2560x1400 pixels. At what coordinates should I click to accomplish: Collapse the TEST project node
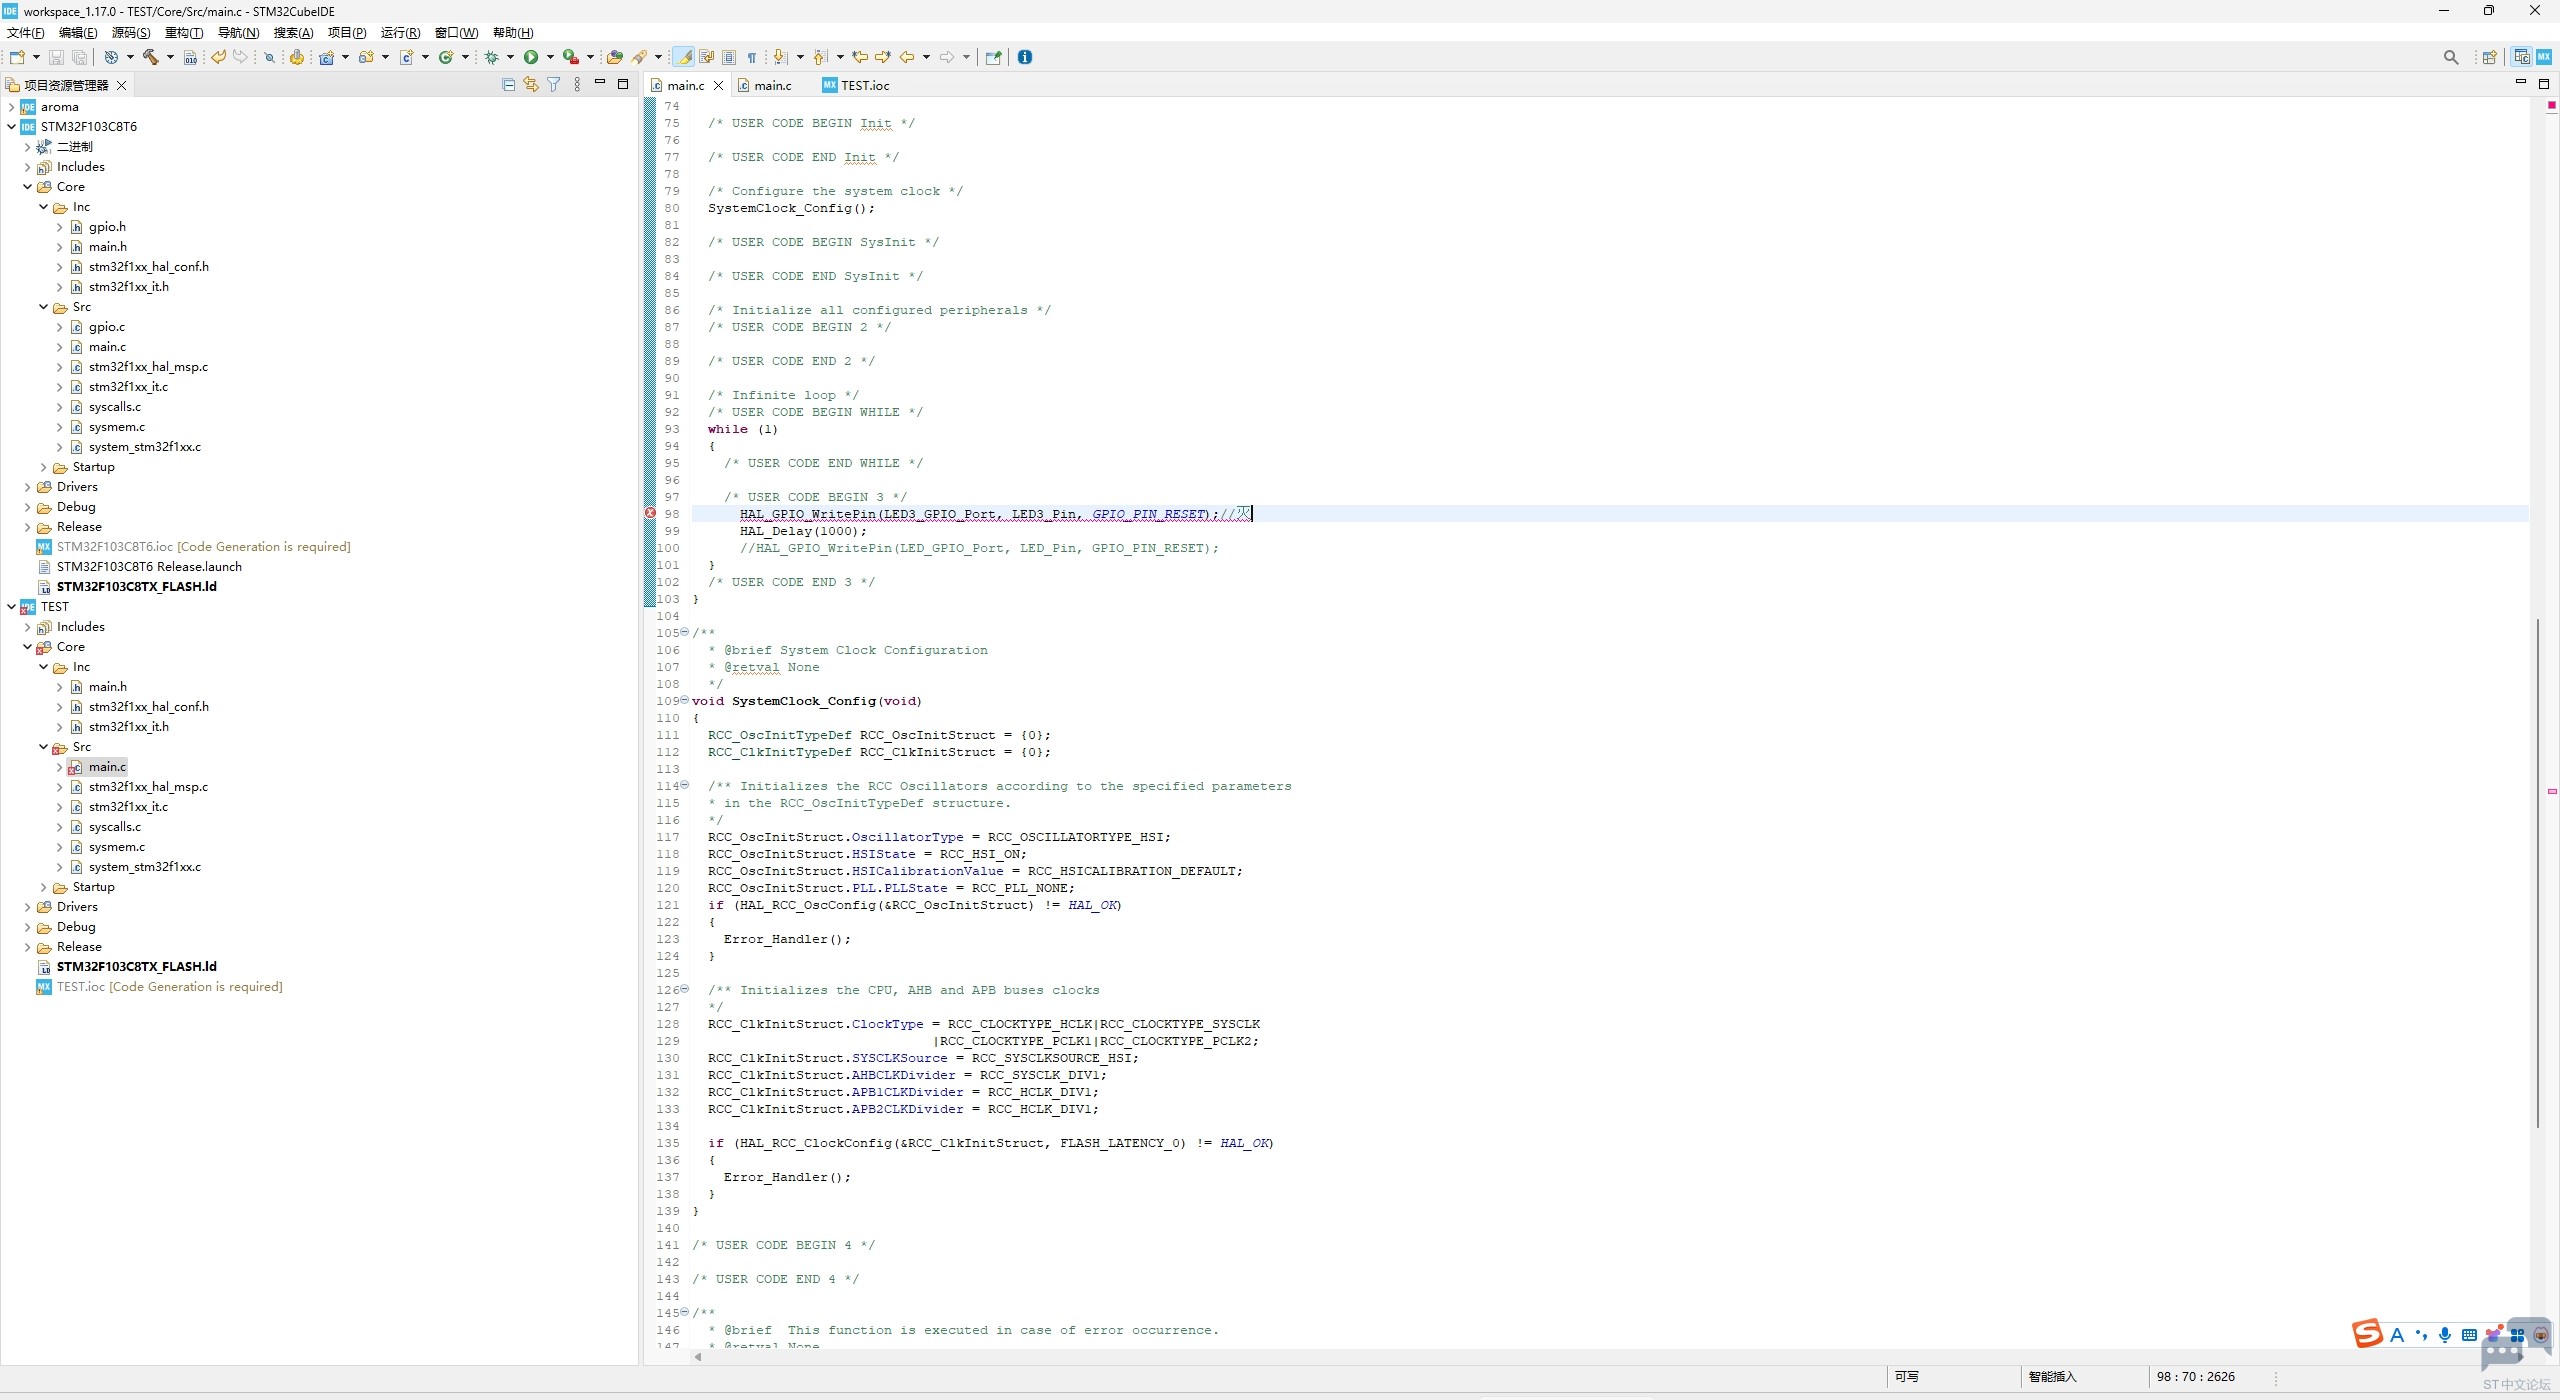[11, 607]
